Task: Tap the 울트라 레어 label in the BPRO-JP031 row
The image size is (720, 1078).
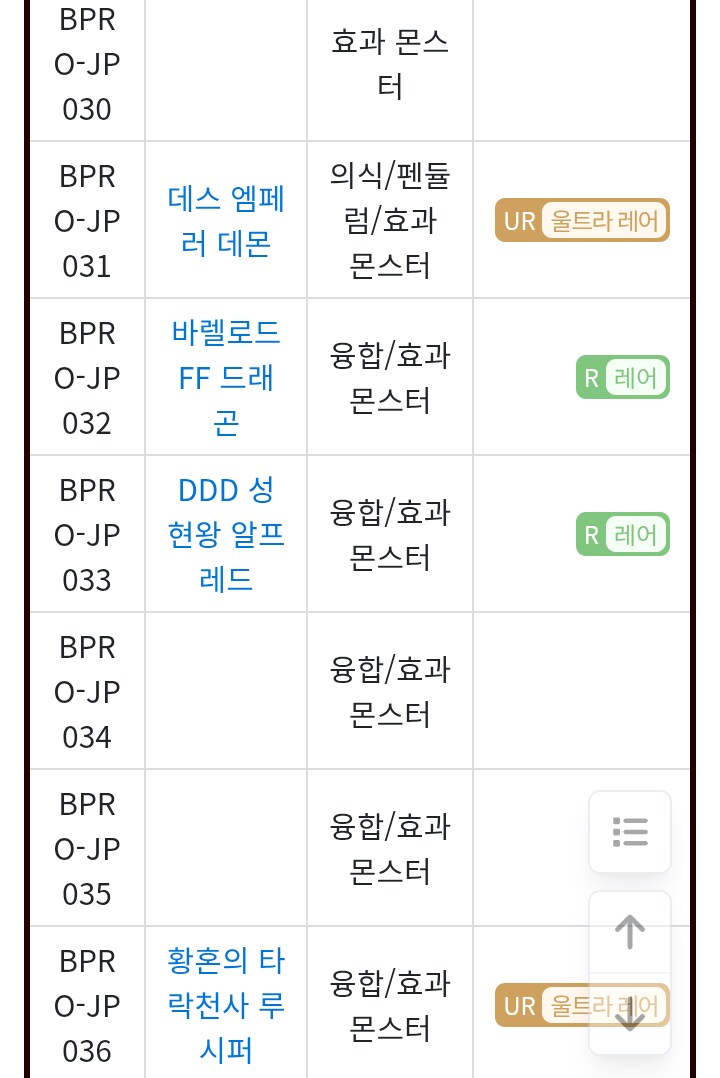Action: (x=605, y=220)
